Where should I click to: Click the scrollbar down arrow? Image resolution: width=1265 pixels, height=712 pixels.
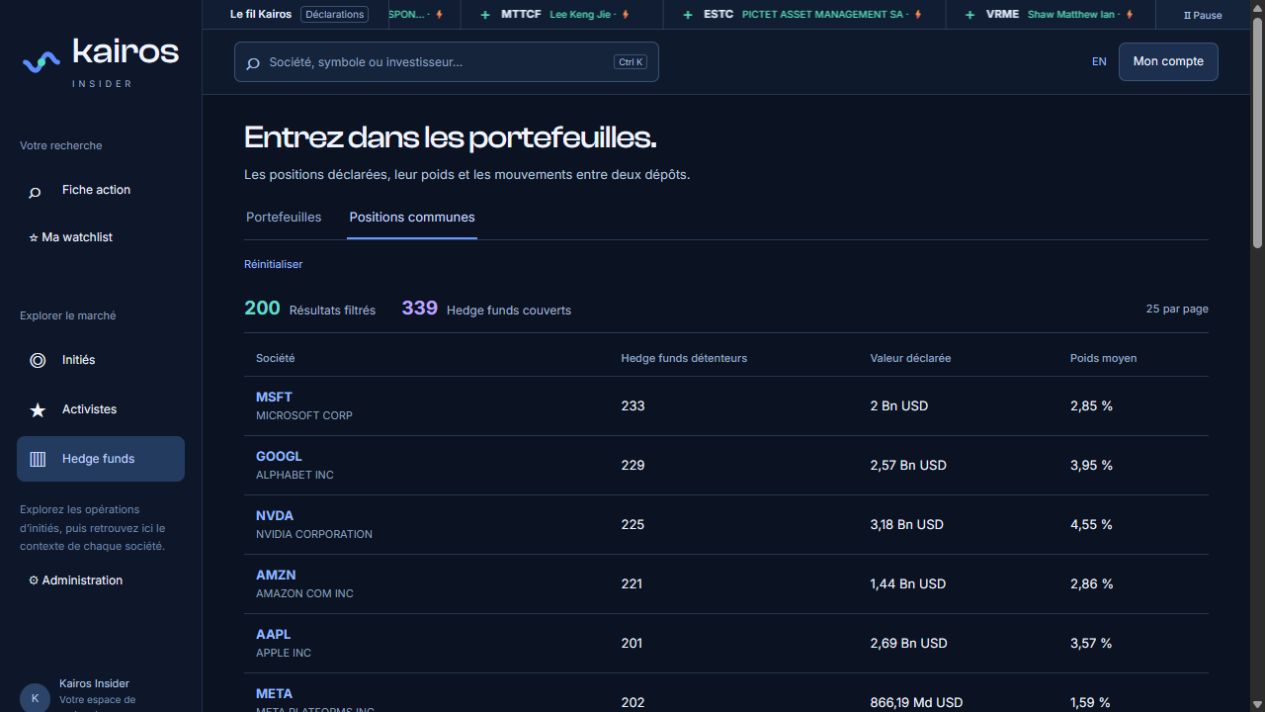tap(1257, 704)
